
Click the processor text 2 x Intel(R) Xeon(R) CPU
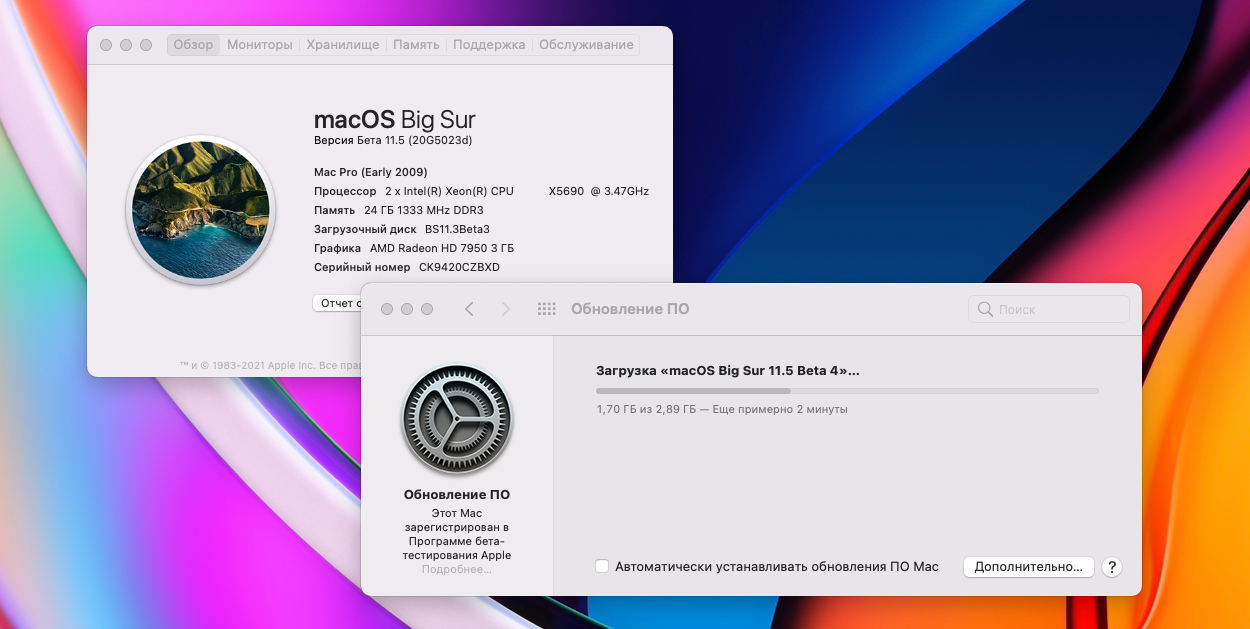pos(449,191)
